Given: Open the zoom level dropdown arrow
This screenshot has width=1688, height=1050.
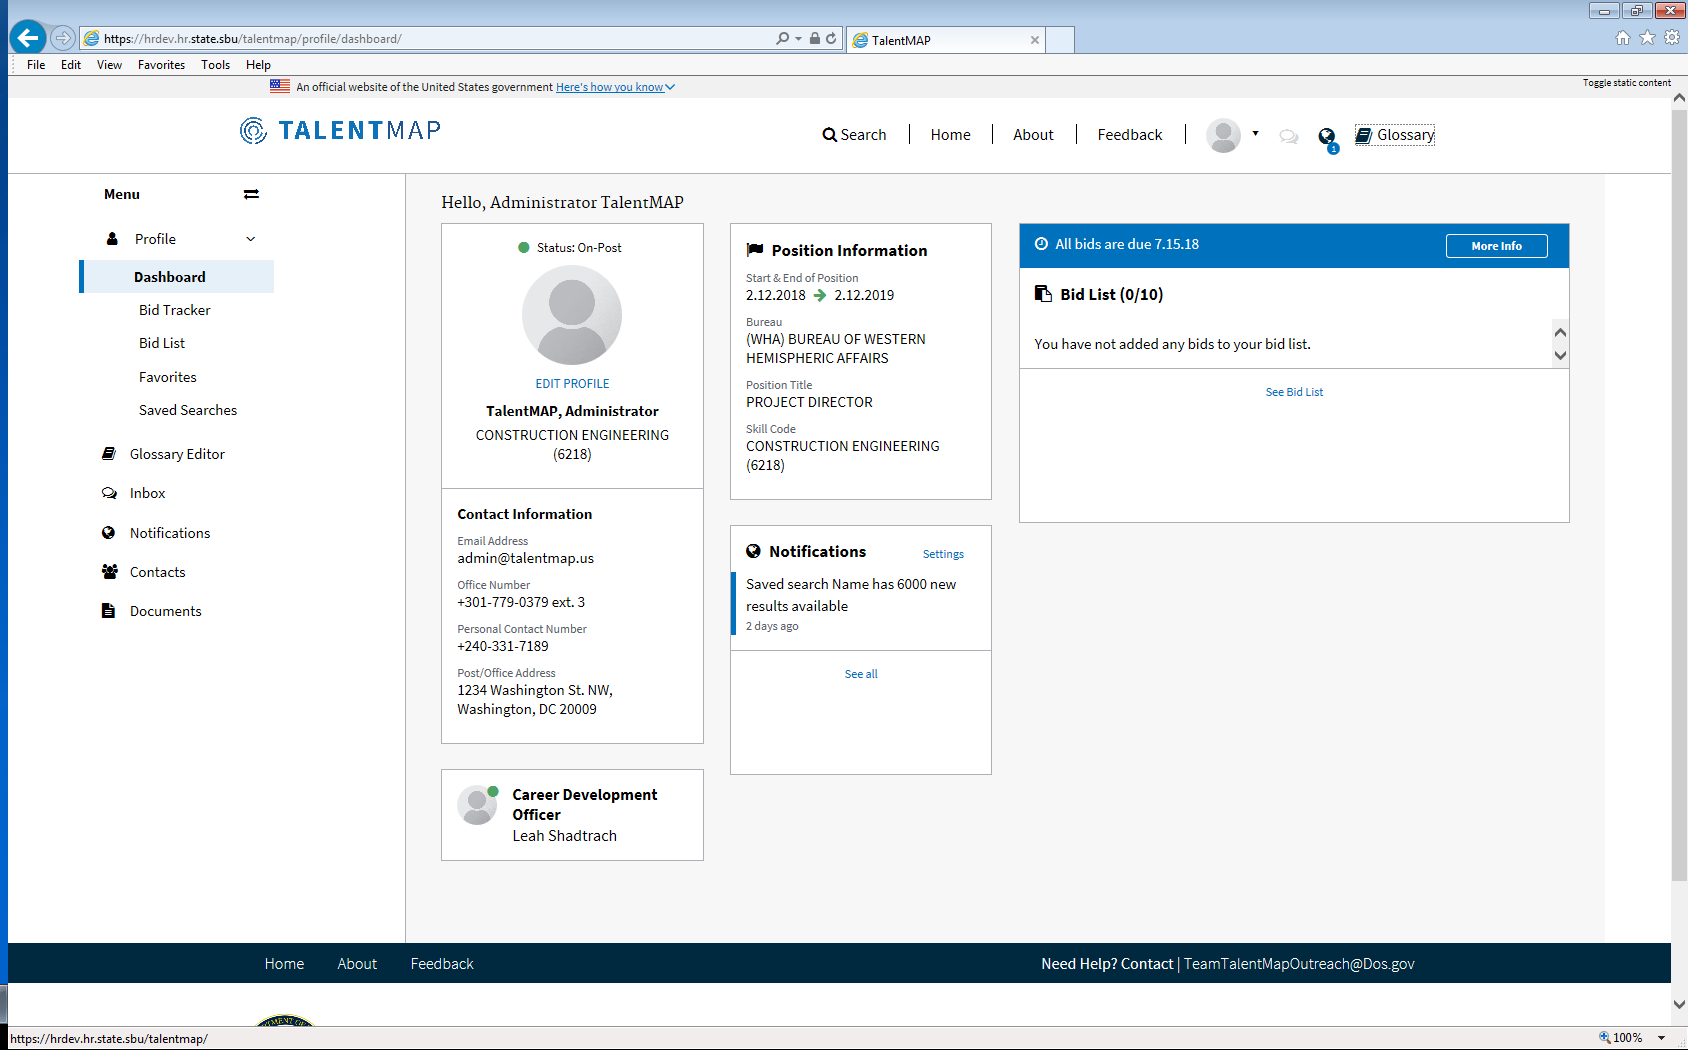Looking at the screenshot, I should (1661, 1038).
